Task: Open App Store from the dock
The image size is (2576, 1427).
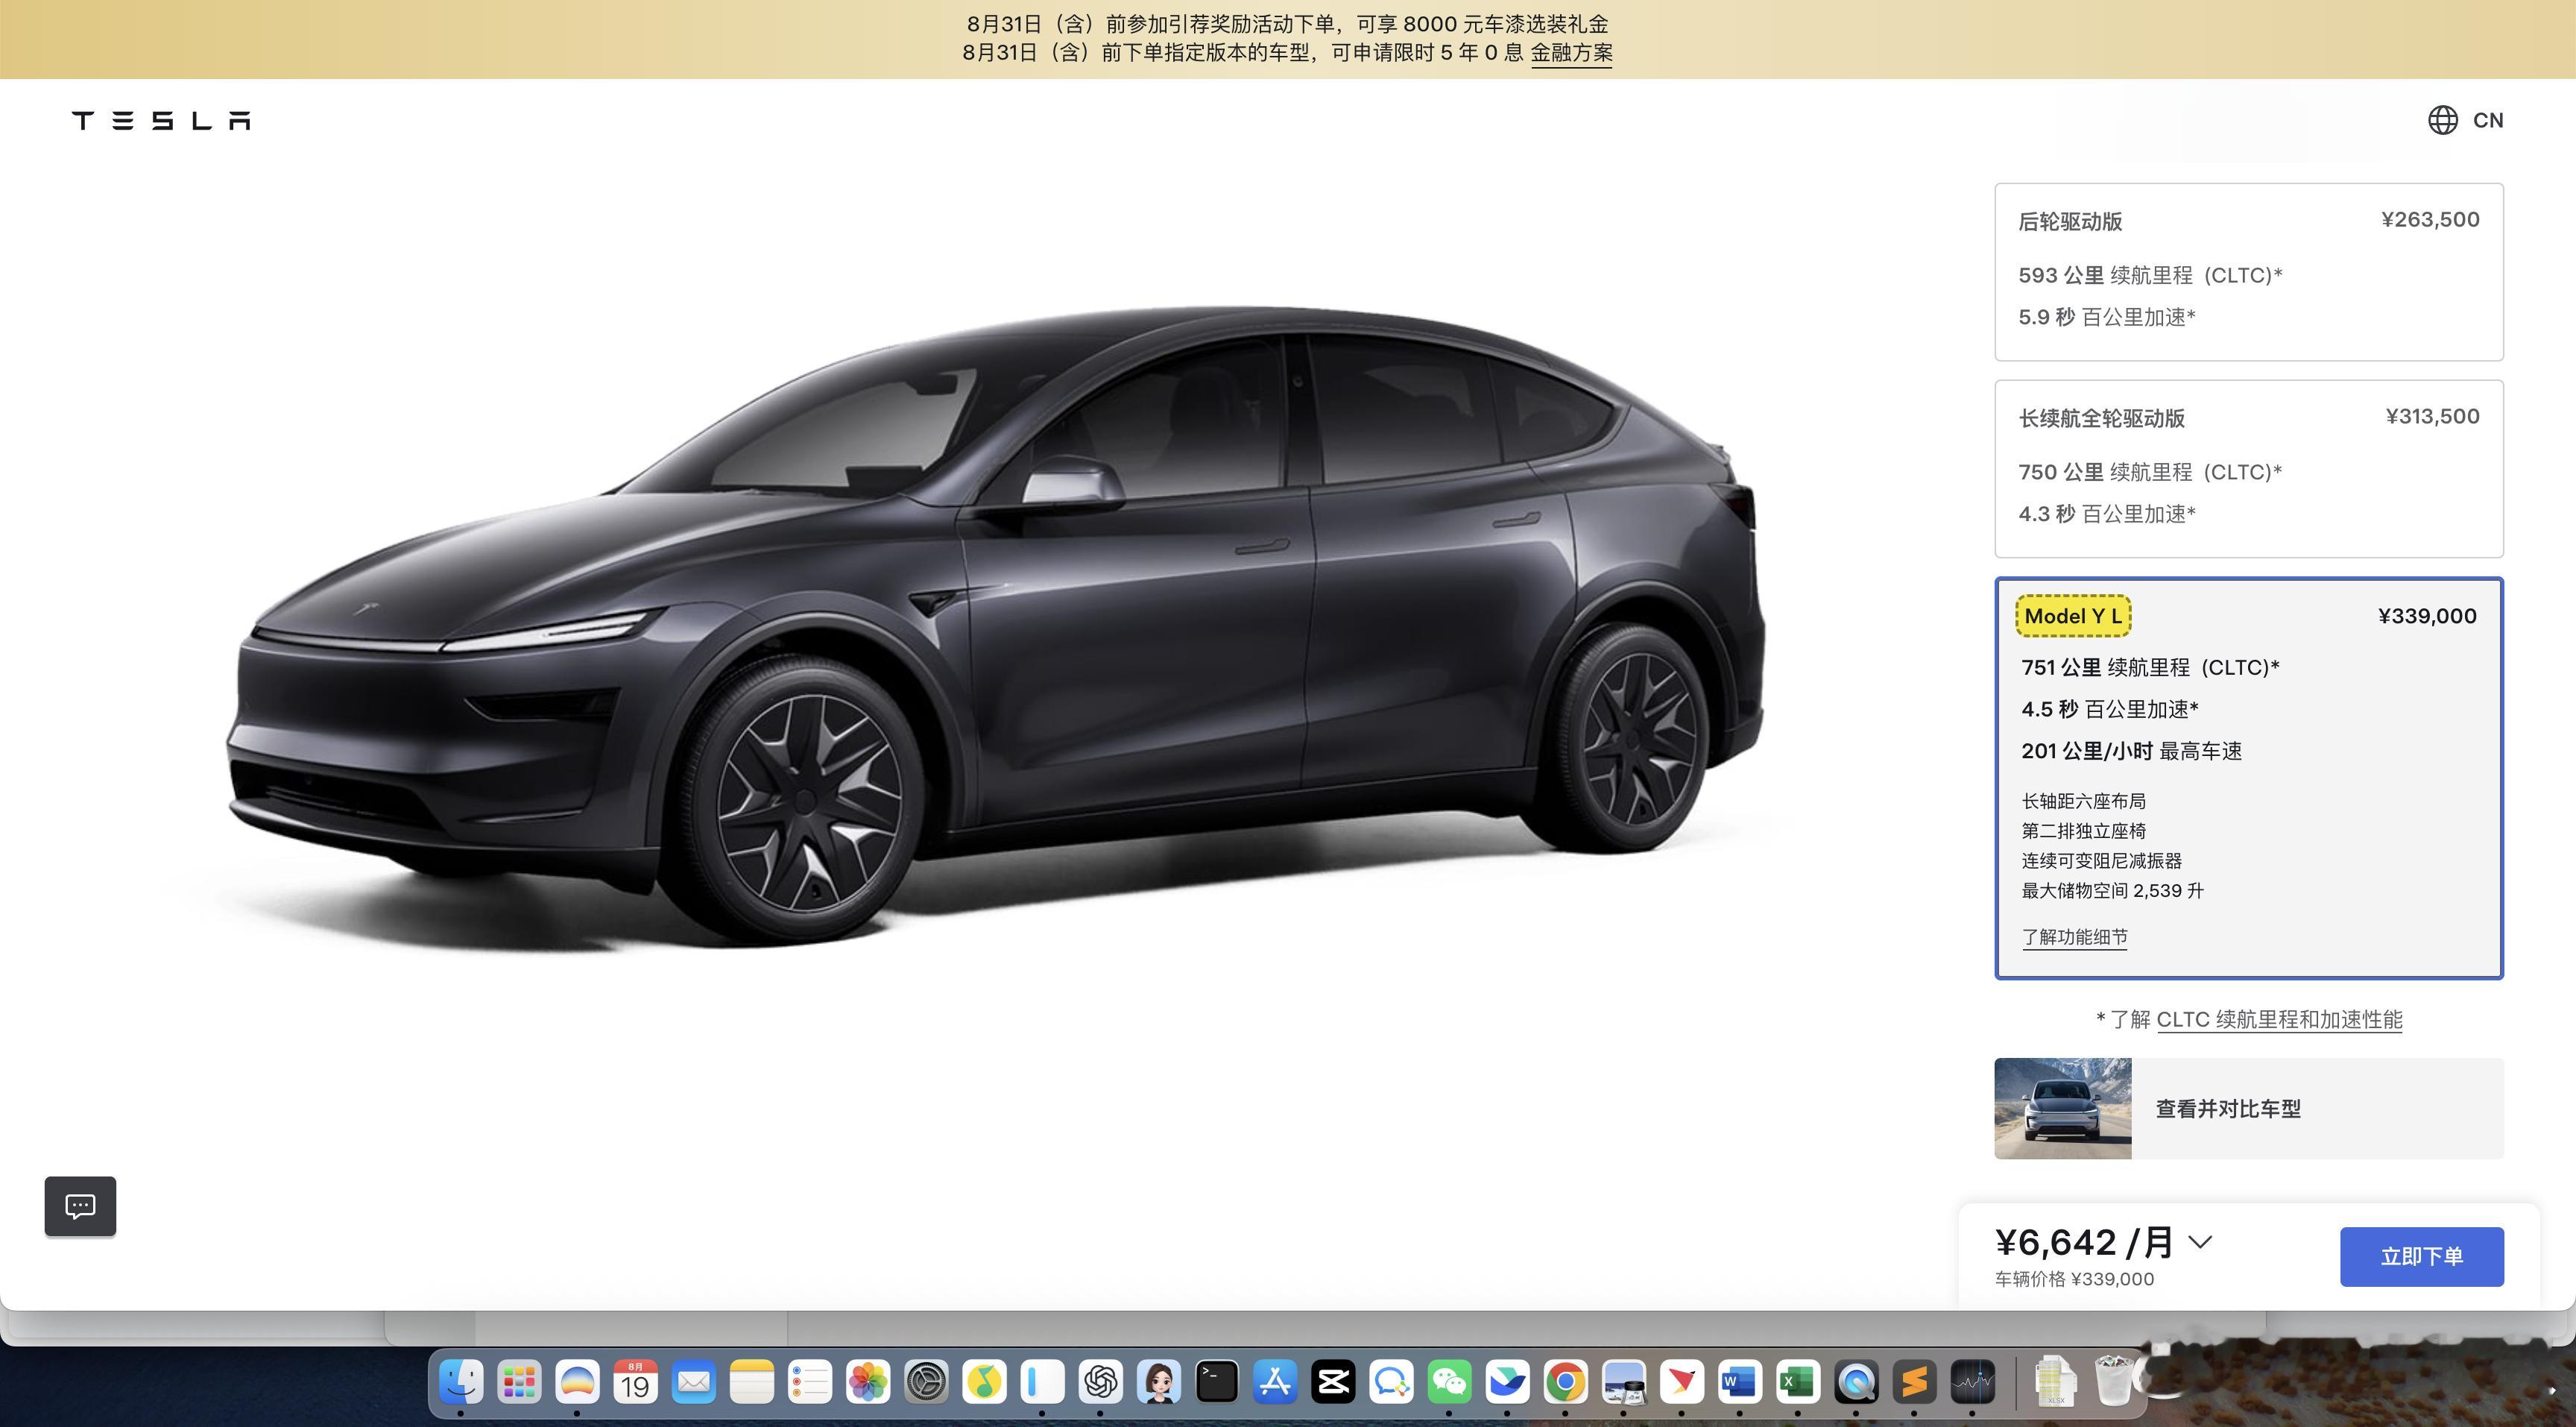Action: click(1275, 1383)
